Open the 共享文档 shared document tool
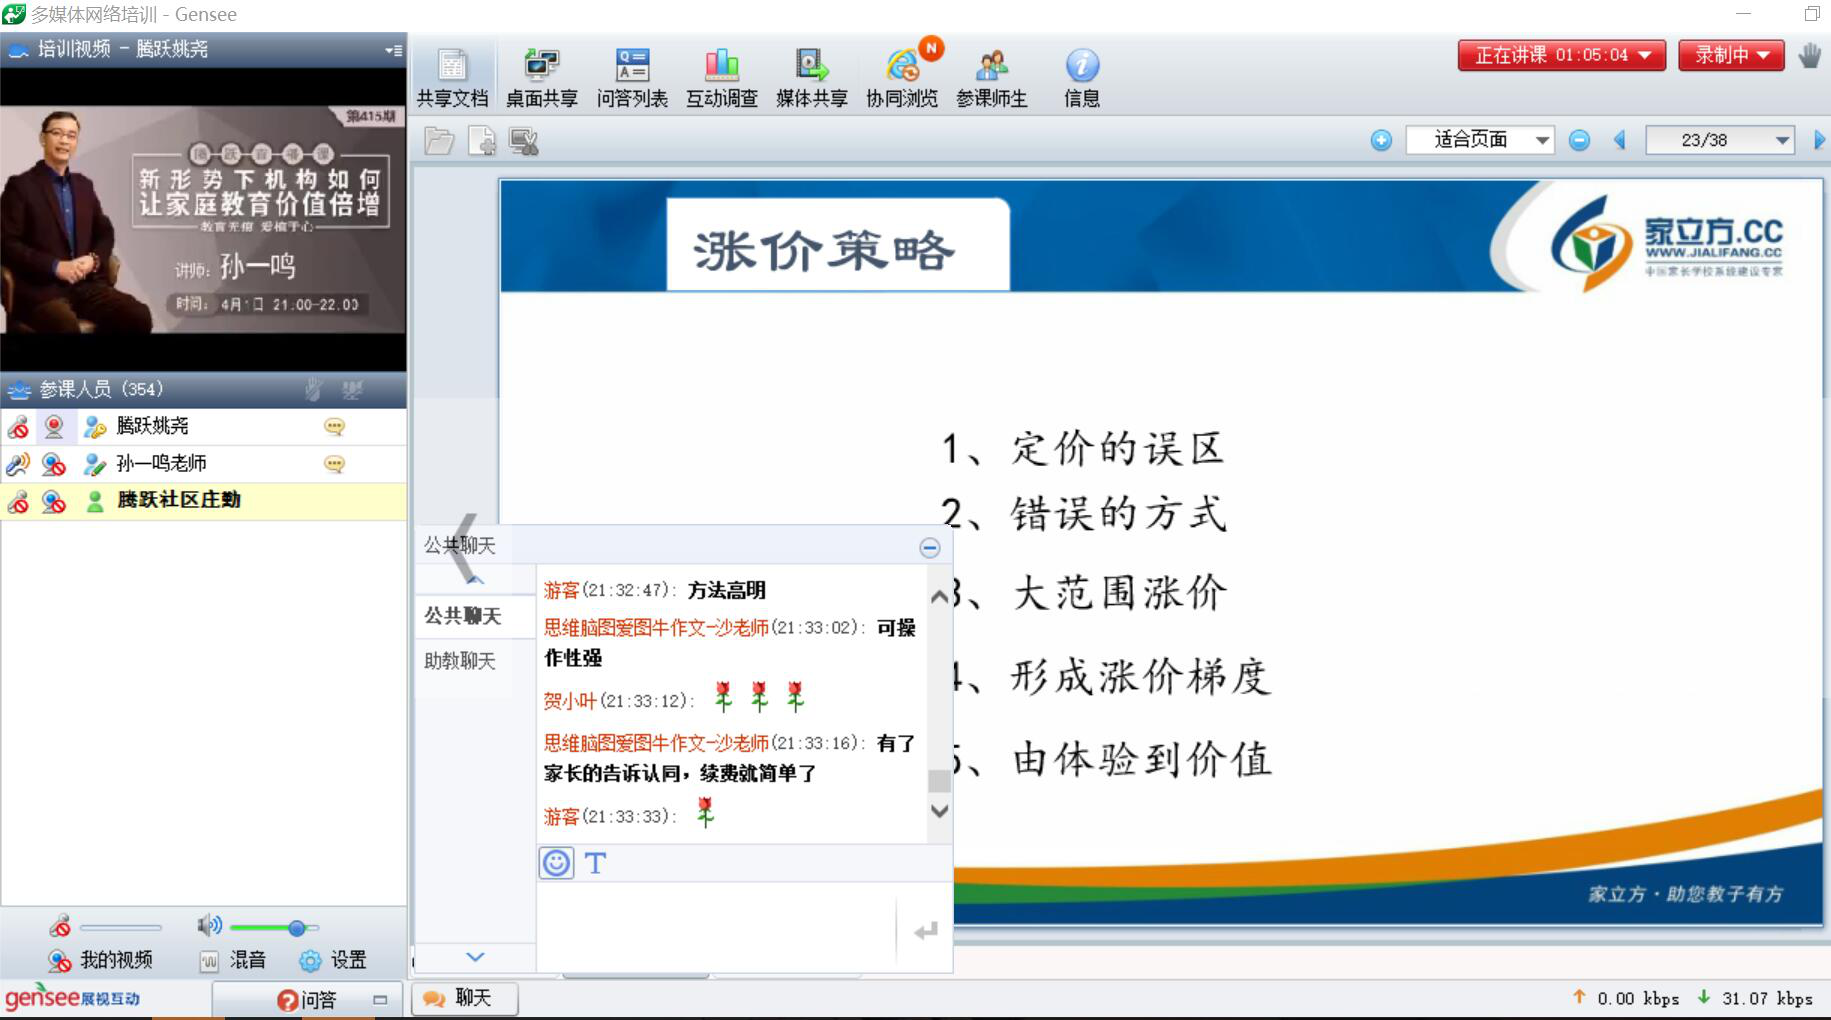The height and width of the screenshot is (1020, 1831). 452,77
